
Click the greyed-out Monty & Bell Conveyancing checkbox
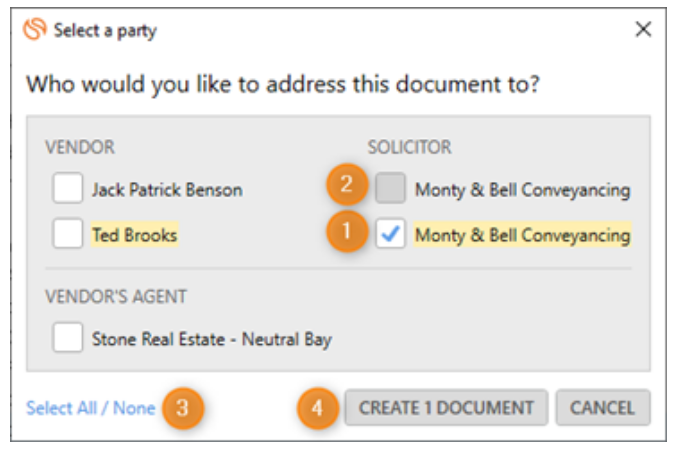coord(390,188)
